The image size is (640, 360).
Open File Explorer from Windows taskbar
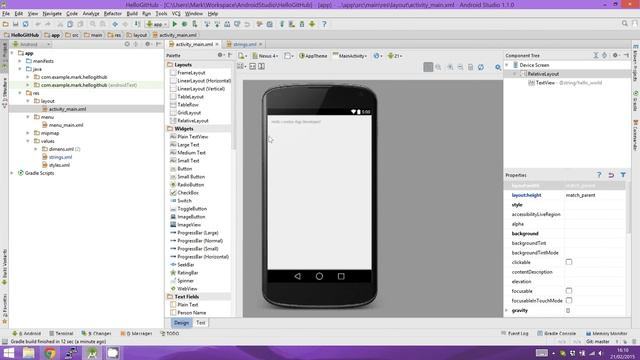click(29, 353)
